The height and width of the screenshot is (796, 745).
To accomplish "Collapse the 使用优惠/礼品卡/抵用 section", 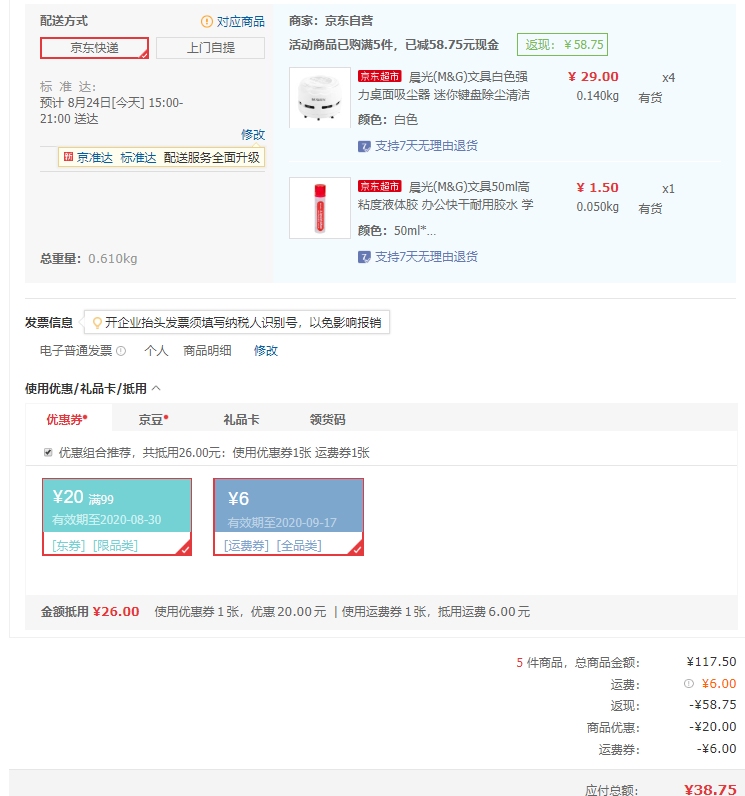I will pyautogui.click(x=156, y=388).
